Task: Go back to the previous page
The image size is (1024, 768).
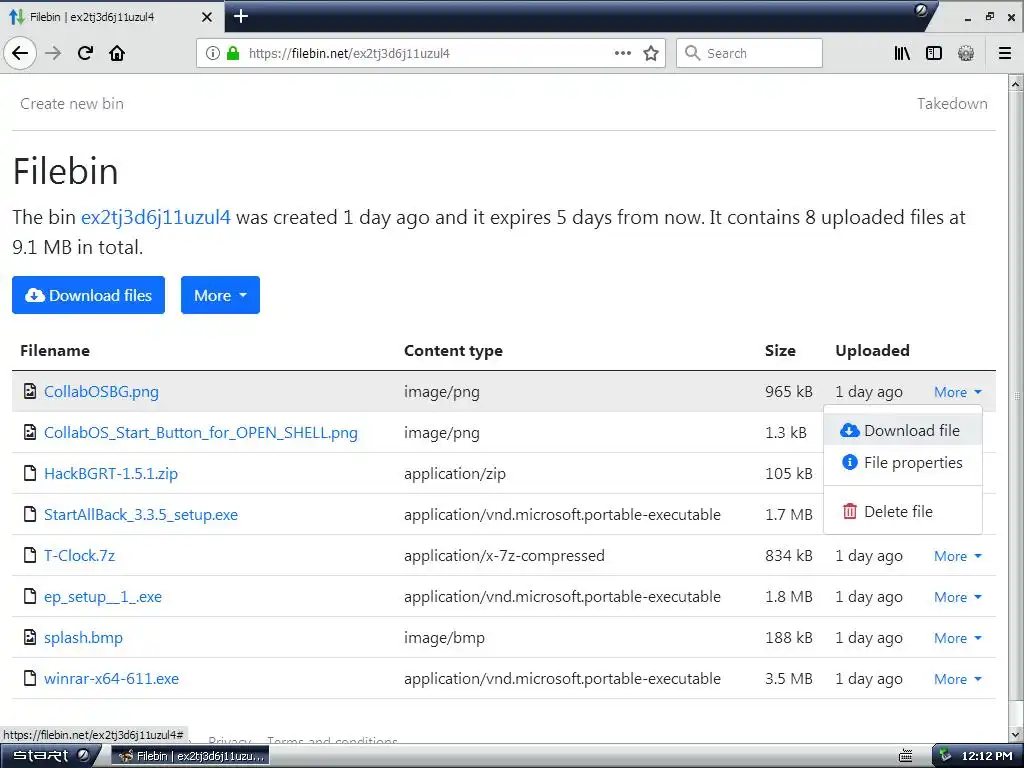Action: 20,53
